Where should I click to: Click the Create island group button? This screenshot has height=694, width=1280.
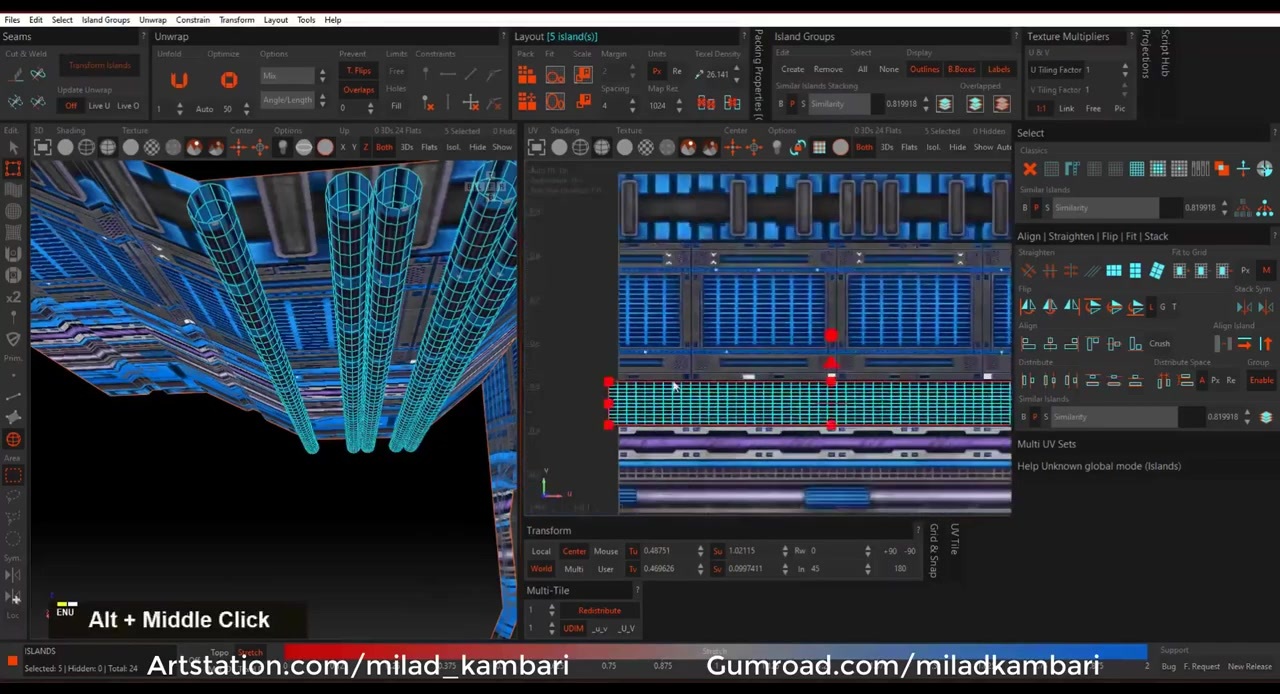[x=793, y=70]
